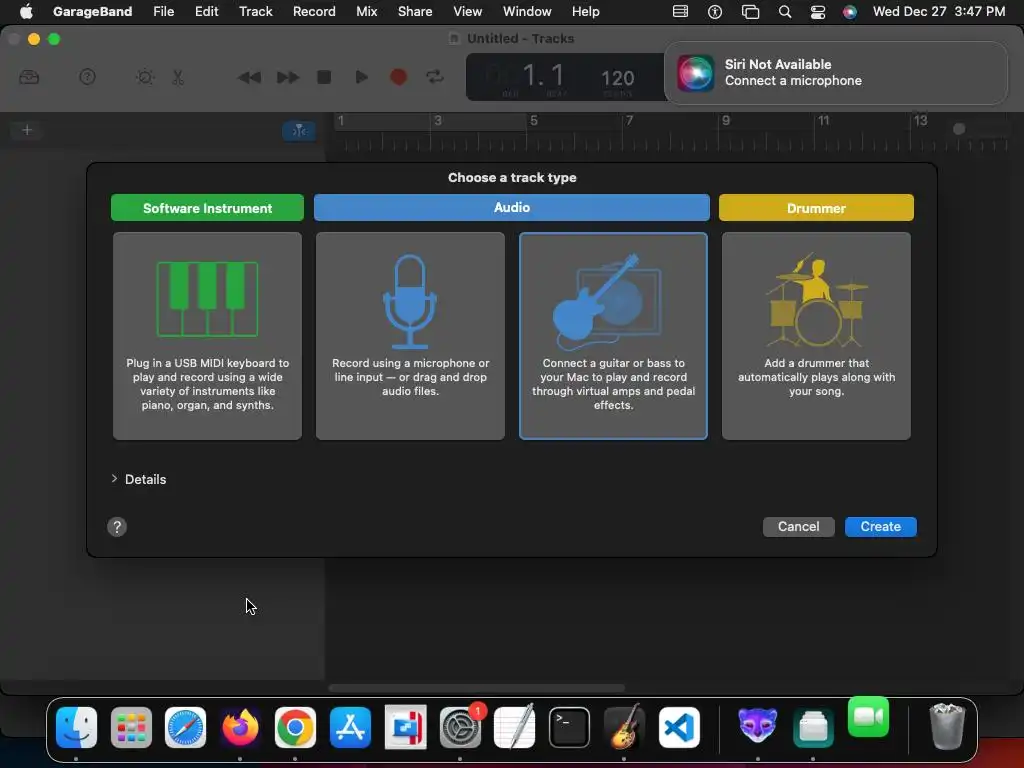Screen dimensions: 1024x768
Task: Open the Trash in the Dock
Action: 946,727
